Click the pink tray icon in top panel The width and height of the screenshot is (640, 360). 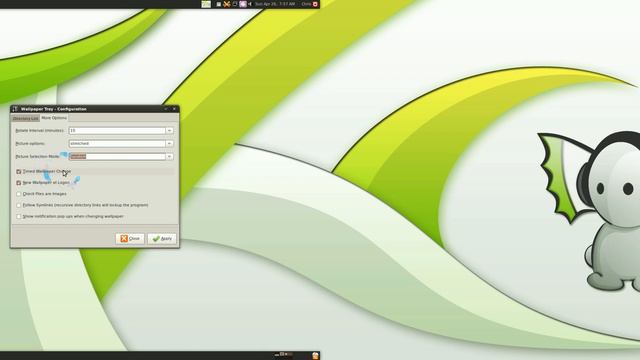point(243,4)
